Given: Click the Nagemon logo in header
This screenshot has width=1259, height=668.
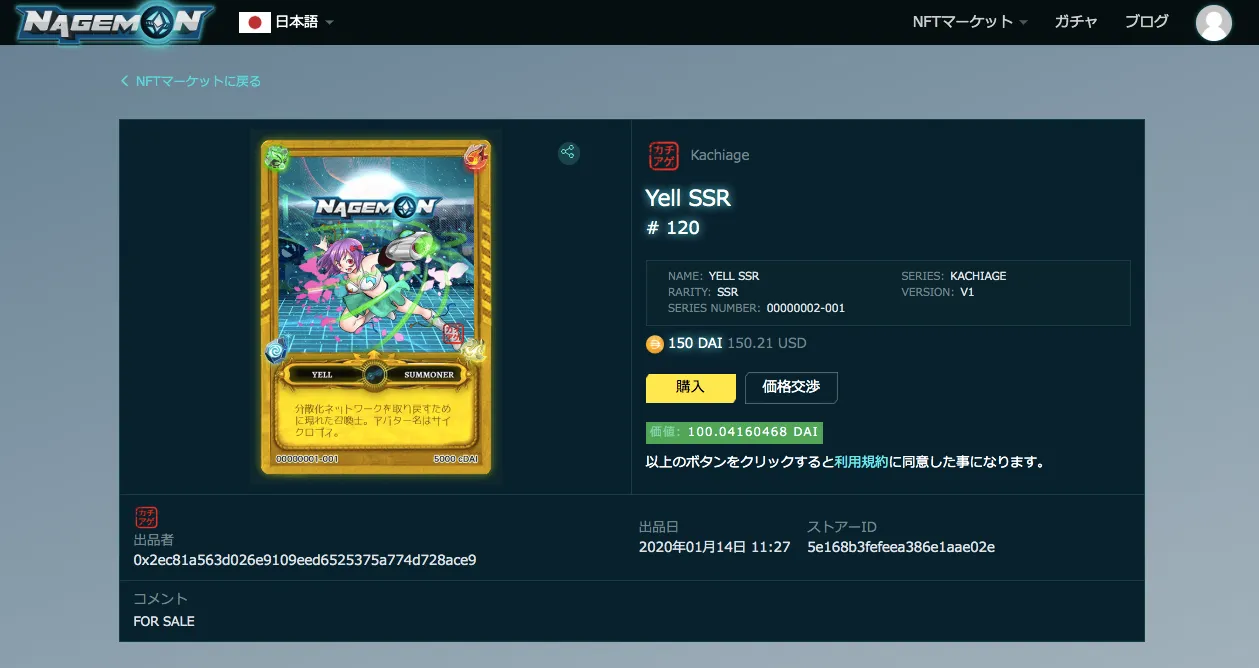Looking at the screenshot, I should 114,23.
